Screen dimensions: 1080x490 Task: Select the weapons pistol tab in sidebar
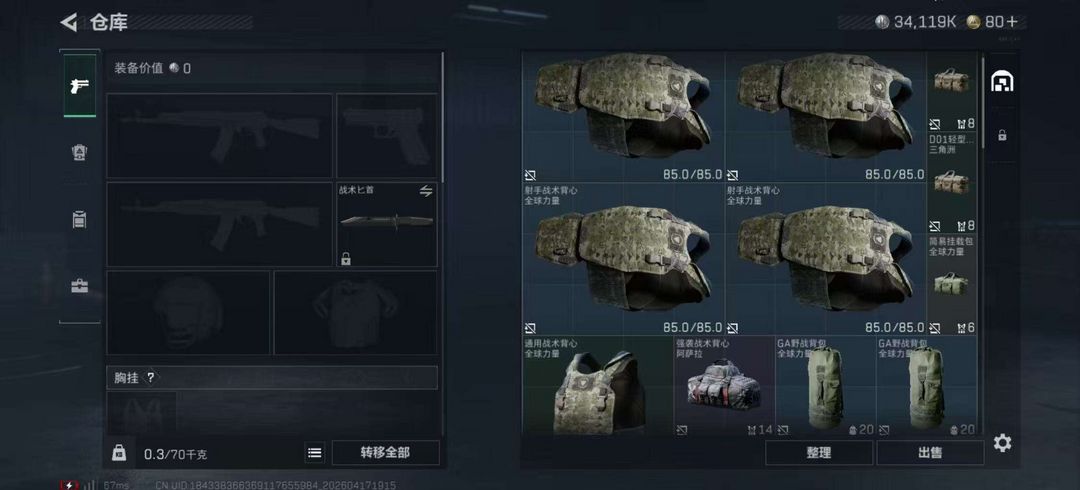click(x=80, y=85)
